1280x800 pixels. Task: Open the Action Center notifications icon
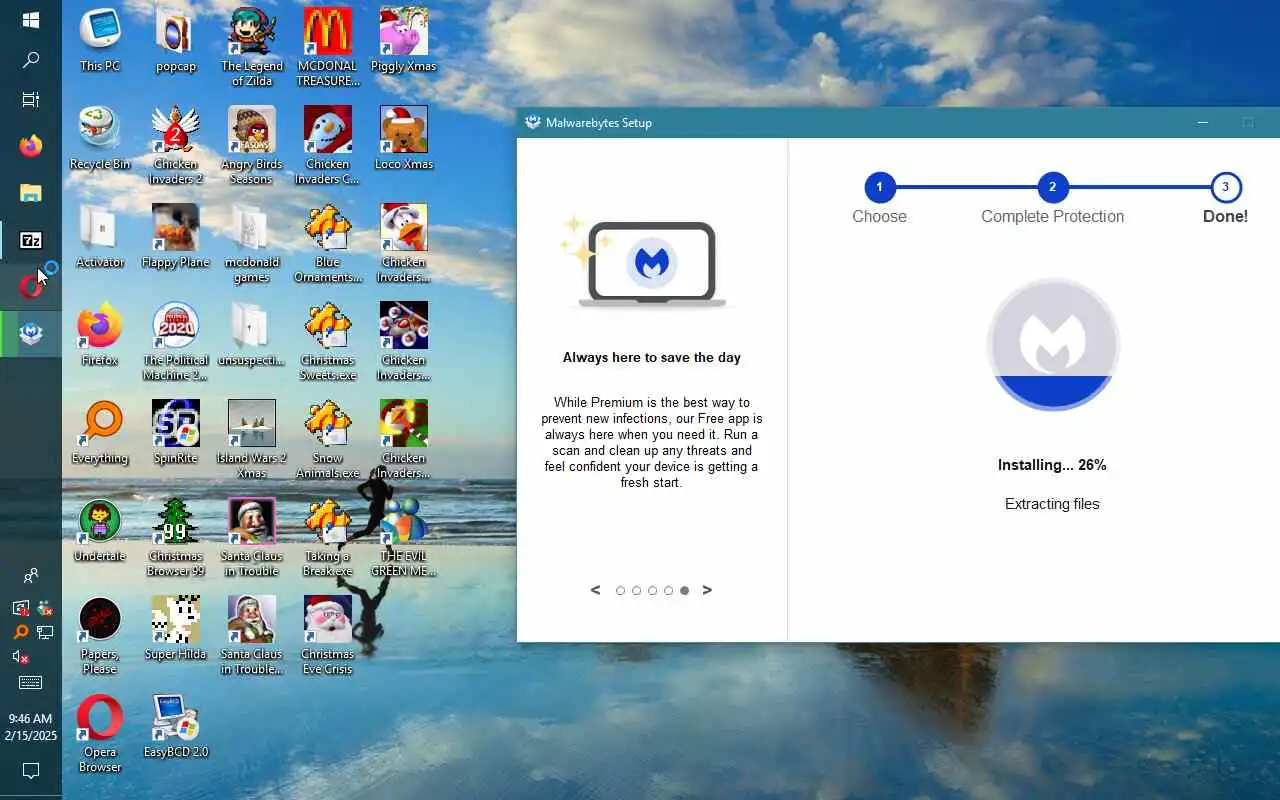[30, 771]
